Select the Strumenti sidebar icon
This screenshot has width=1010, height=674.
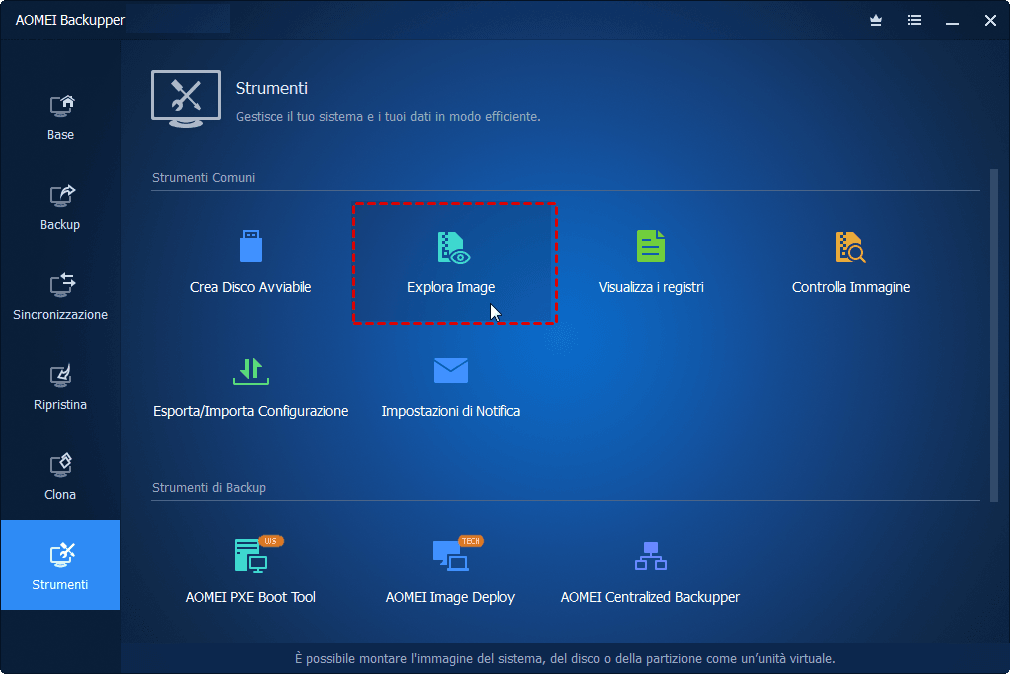tap(62, 555)
